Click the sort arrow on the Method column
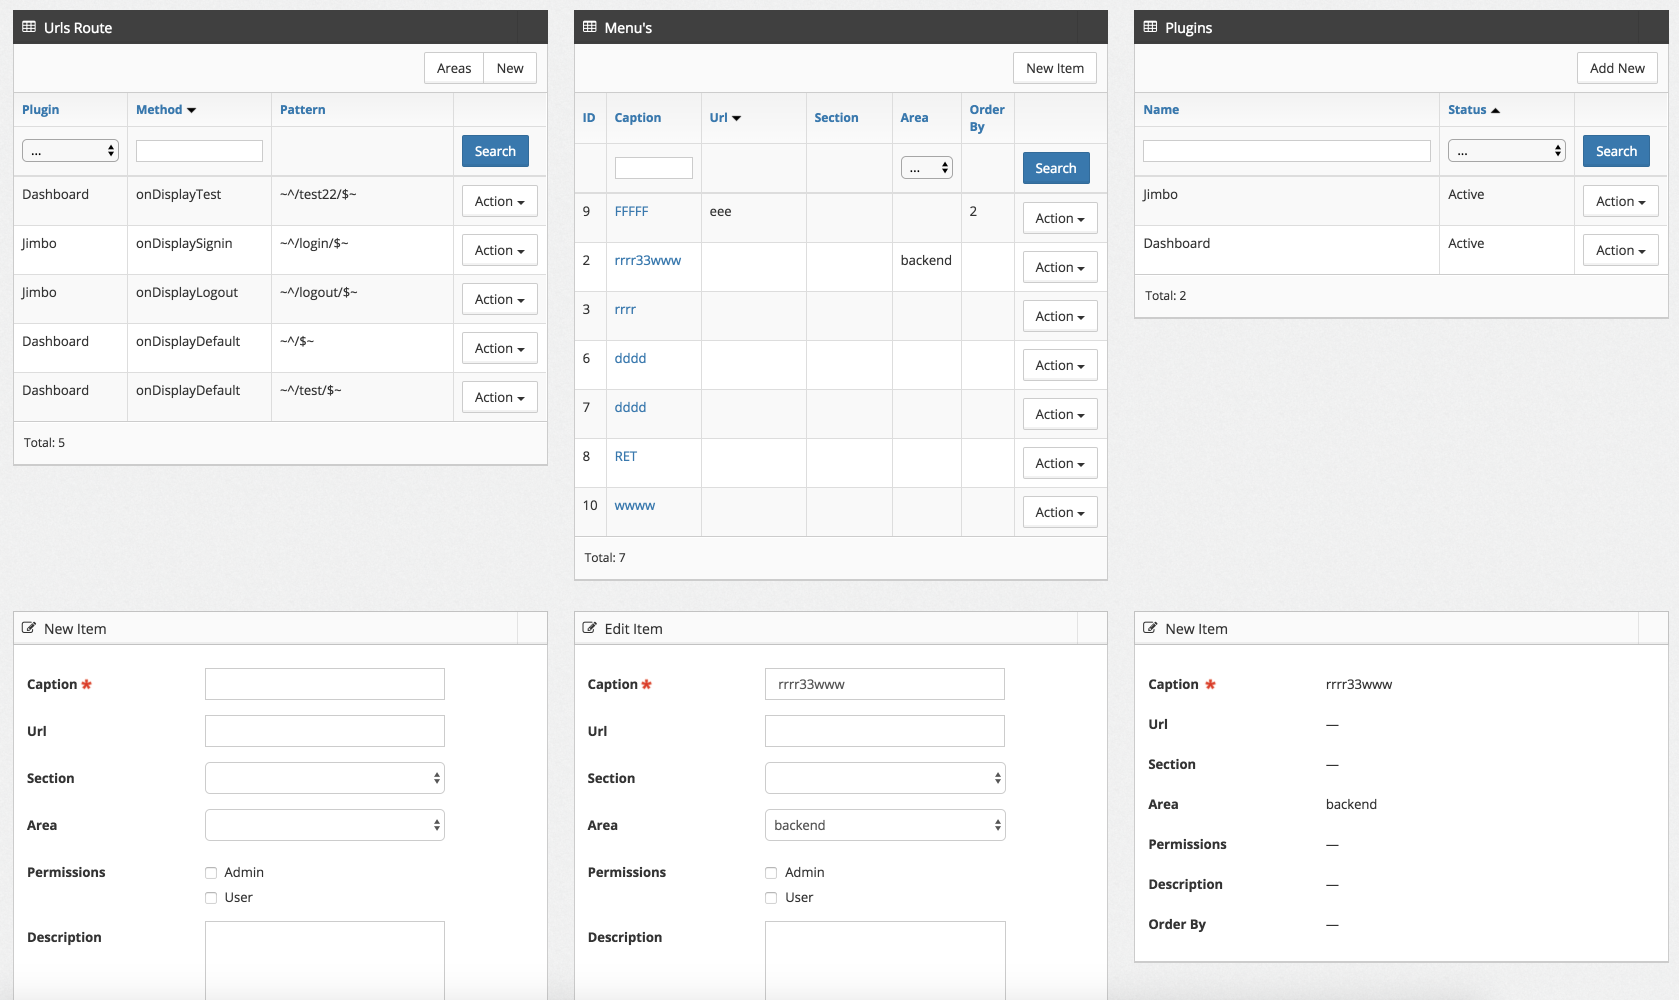 (192, 110)
